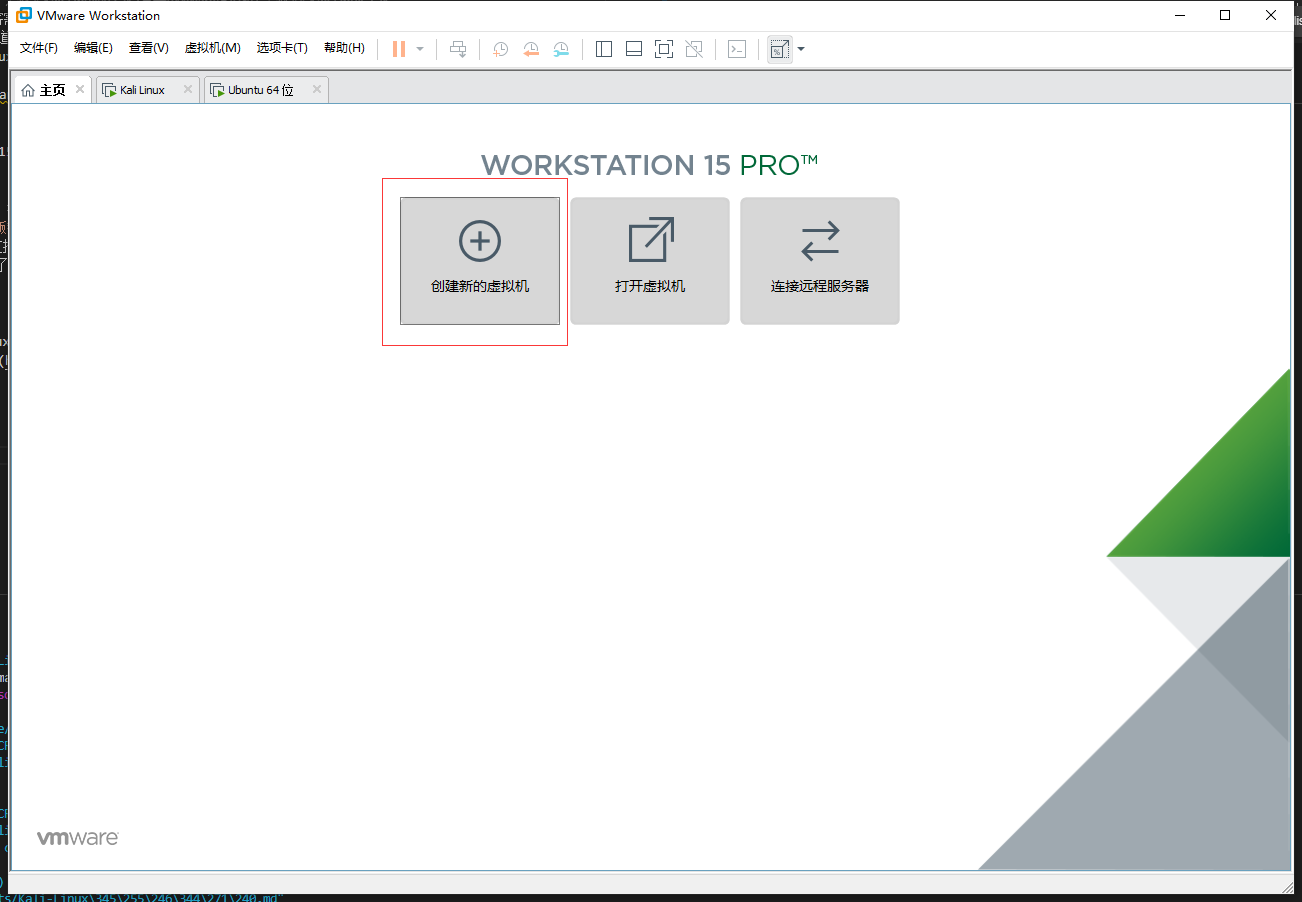The width and height of the screenshot is (1302, 902).
Task: Toggle the library sidebar panel icon
Action: [x=604, y=49]
